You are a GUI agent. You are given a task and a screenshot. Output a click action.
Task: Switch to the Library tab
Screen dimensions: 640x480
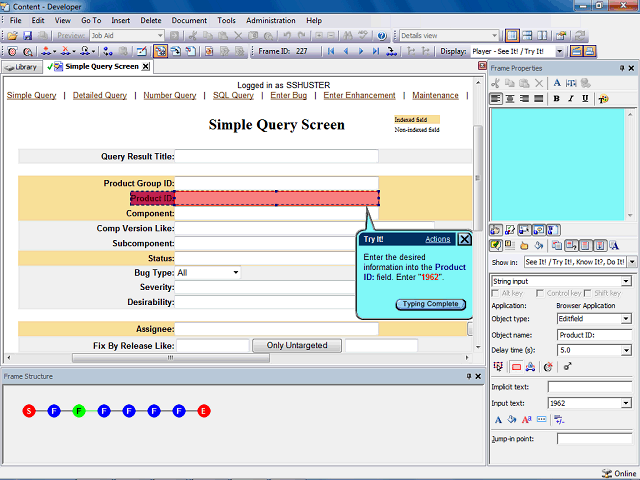tap(22, 67)
